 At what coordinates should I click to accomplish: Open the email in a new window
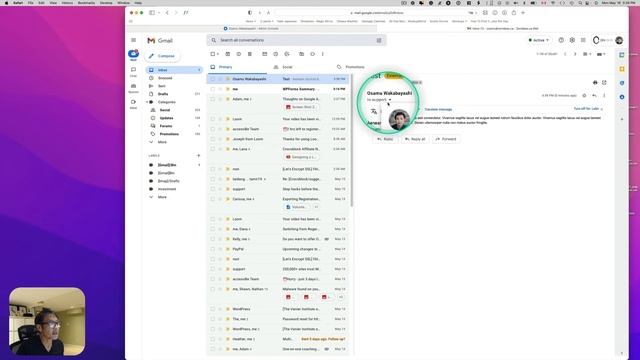coord(604,83)
